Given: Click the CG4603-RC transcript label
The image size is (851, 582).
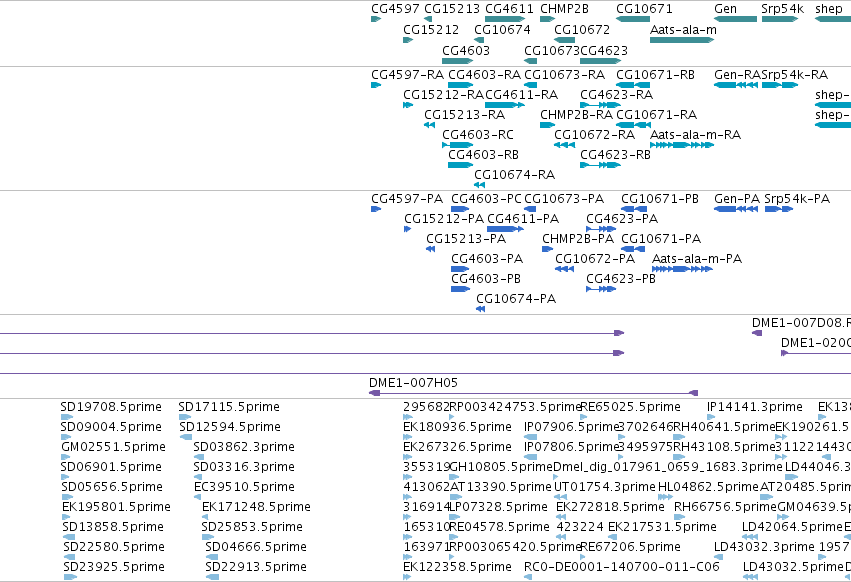Looking at the screenshot, I should coord(478,135).
